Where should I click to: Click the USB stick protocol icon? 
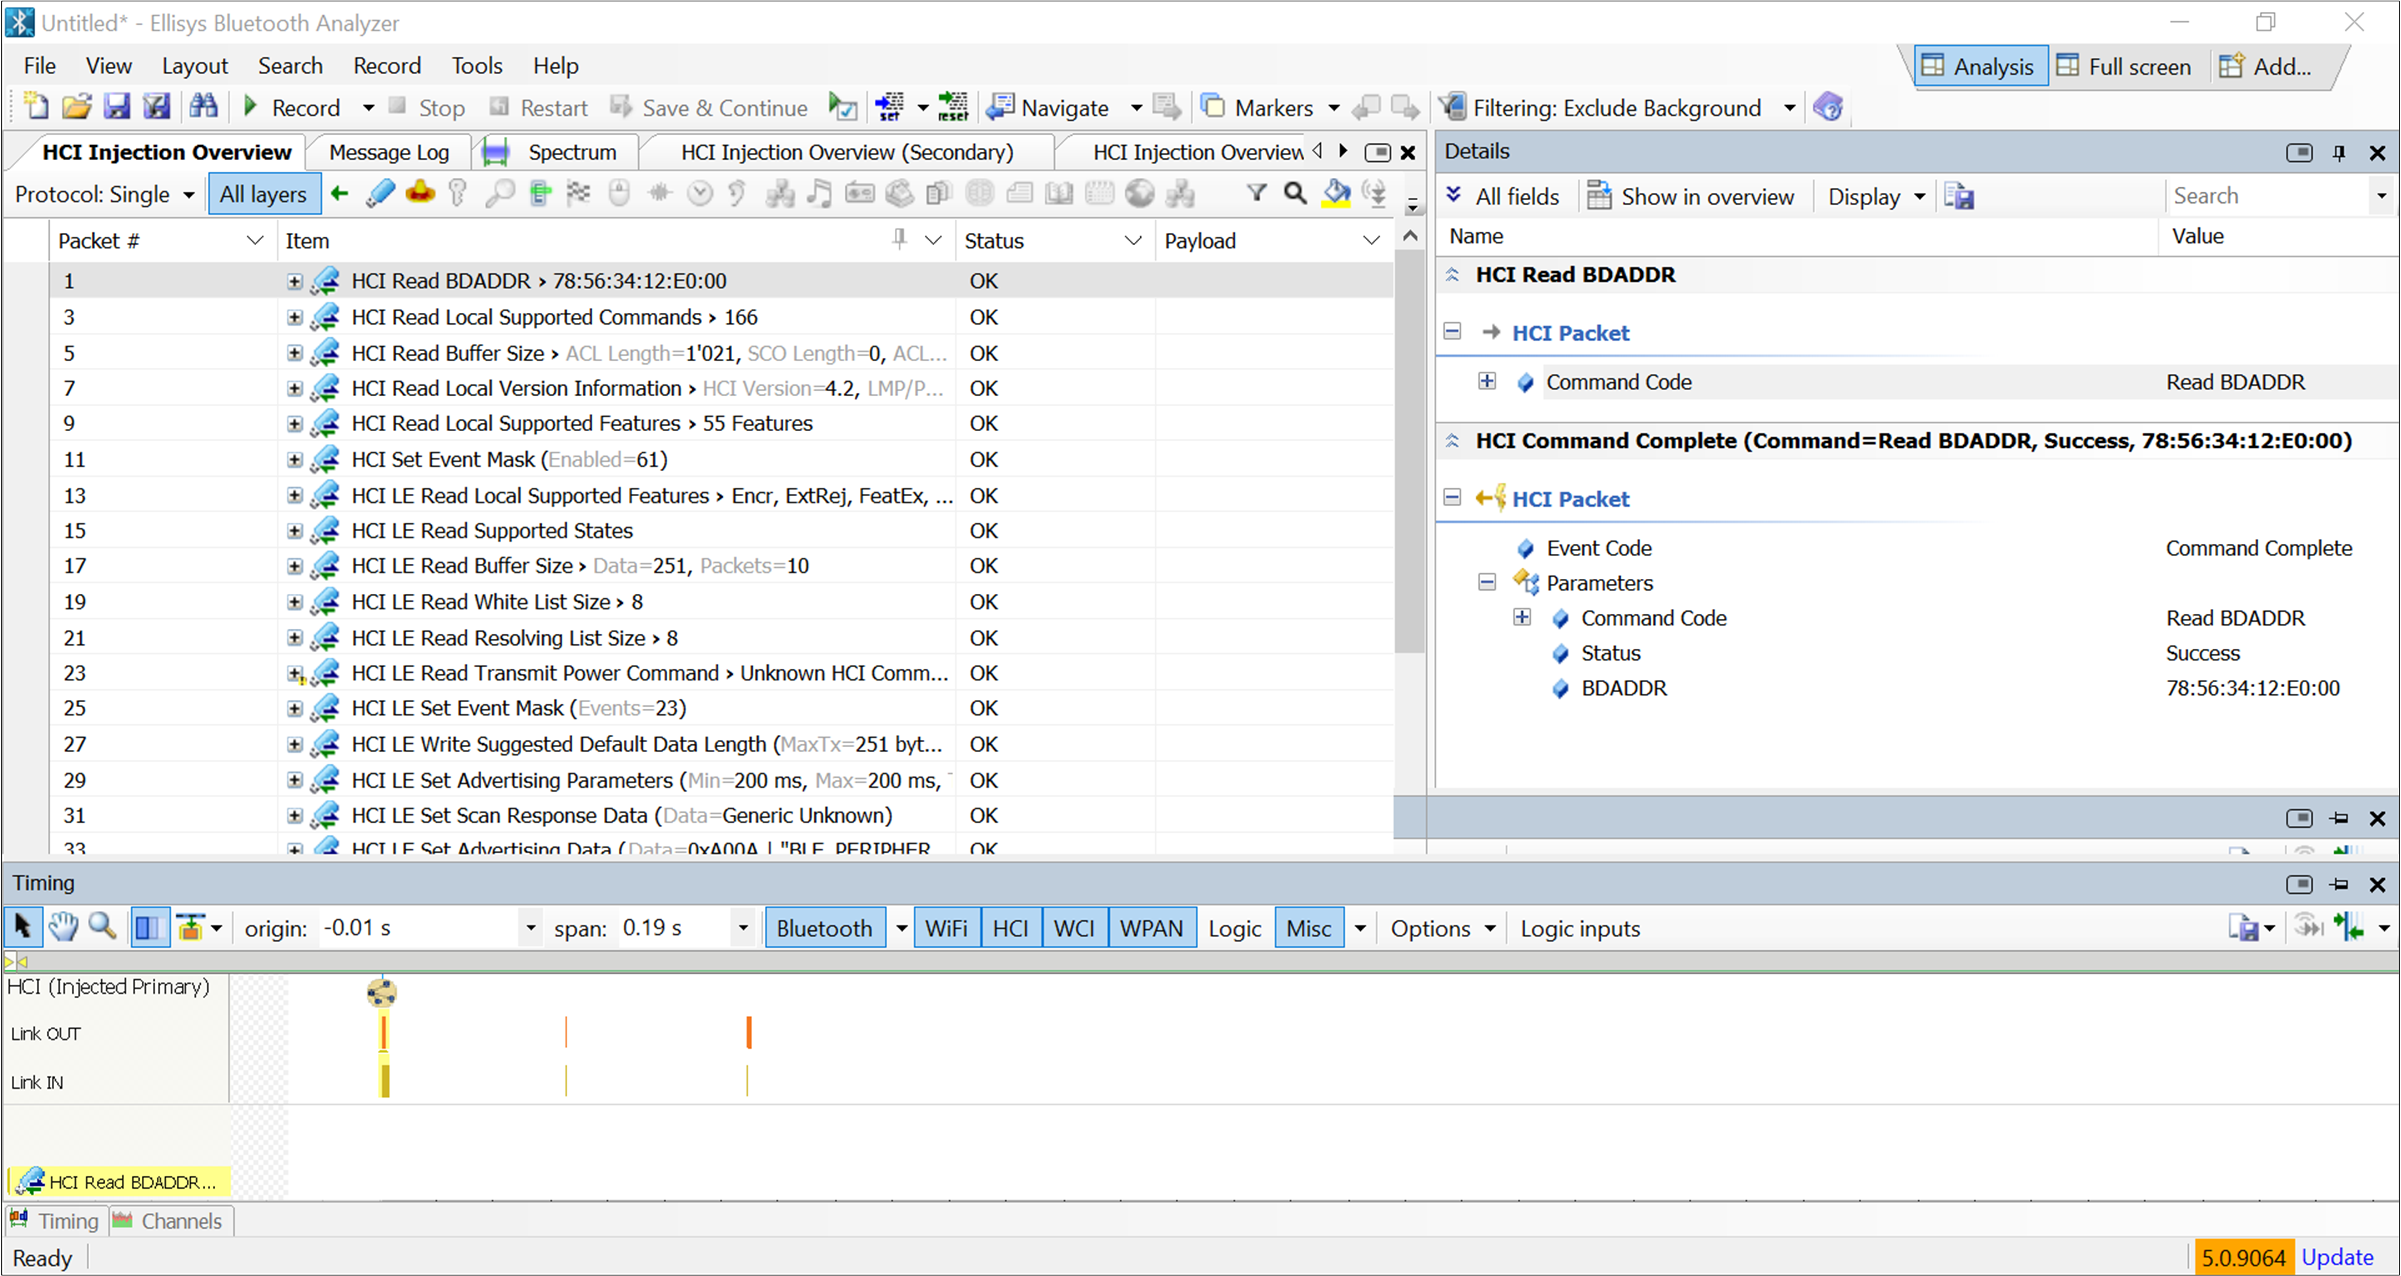[380, 193]
